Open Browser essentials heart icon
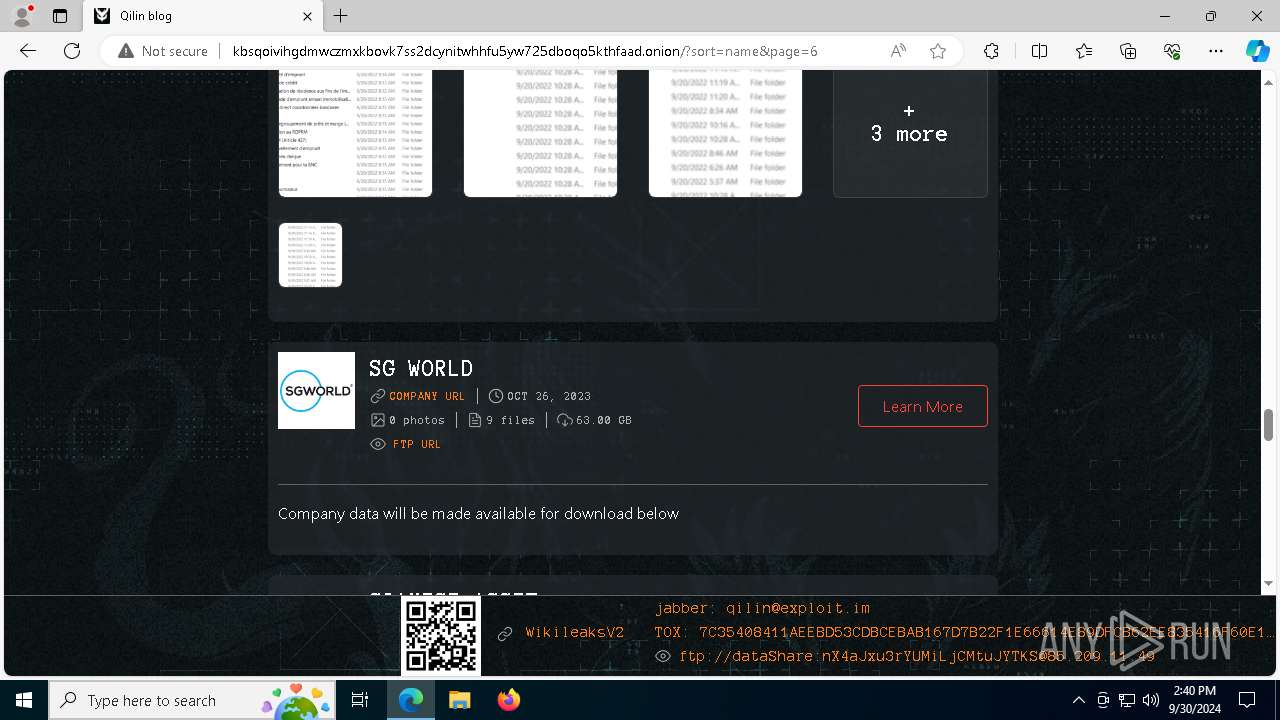The height and width of the screenshot is (720, 1280). point(1172,51)
